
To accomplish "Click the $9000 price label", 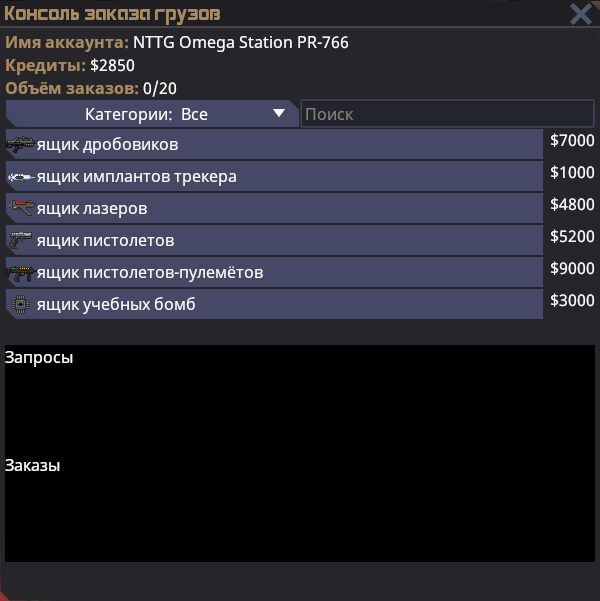I will [572, 269].
